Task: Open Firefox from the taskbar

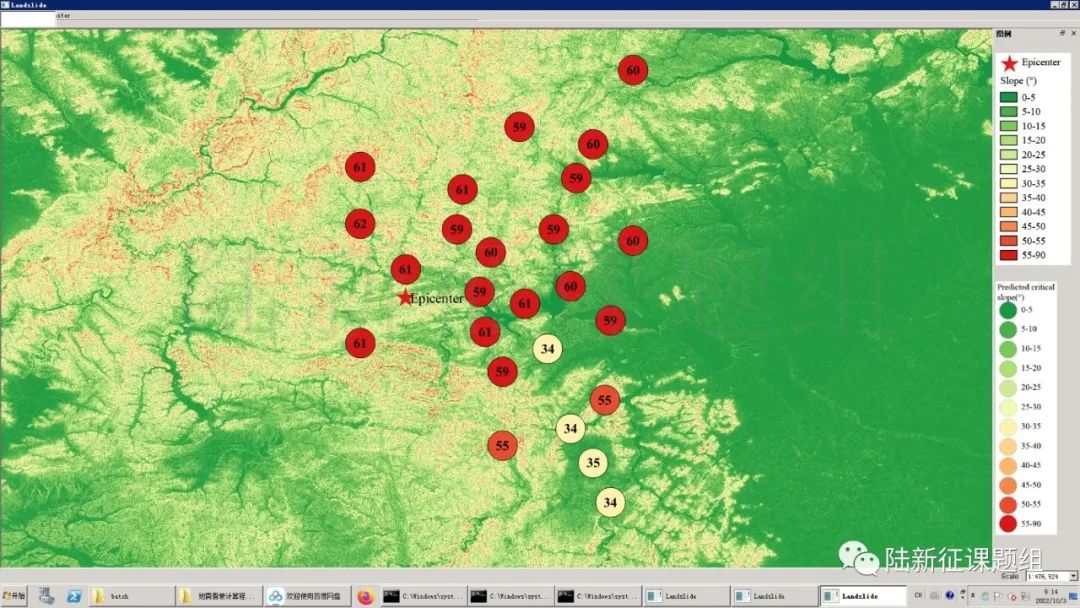Action: click(x=364, y=596)
